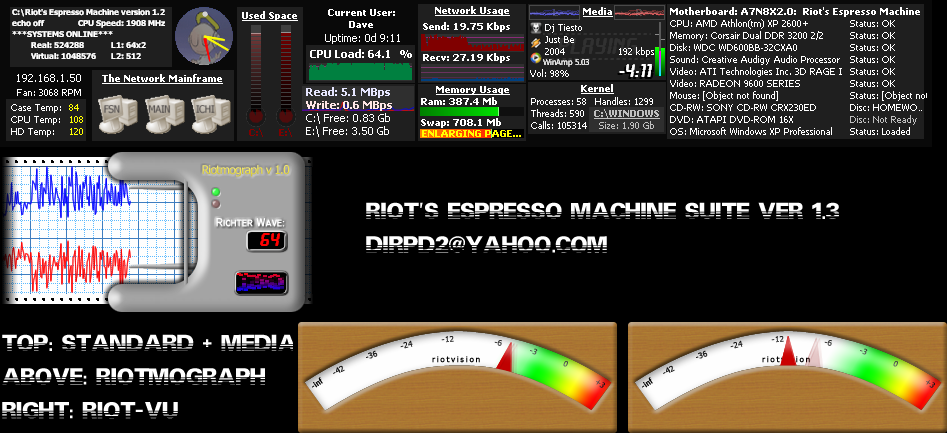Click the analog clock with yellow hands
The width and height of the screenshot is (947, 433).
pyautogui.click(x=204, y=36)
